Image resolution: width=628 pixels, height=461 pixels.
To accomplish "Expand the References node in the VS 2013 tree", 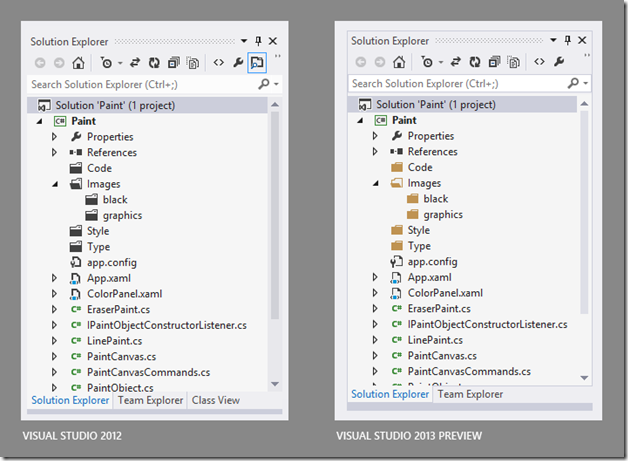I will point(376,152).
